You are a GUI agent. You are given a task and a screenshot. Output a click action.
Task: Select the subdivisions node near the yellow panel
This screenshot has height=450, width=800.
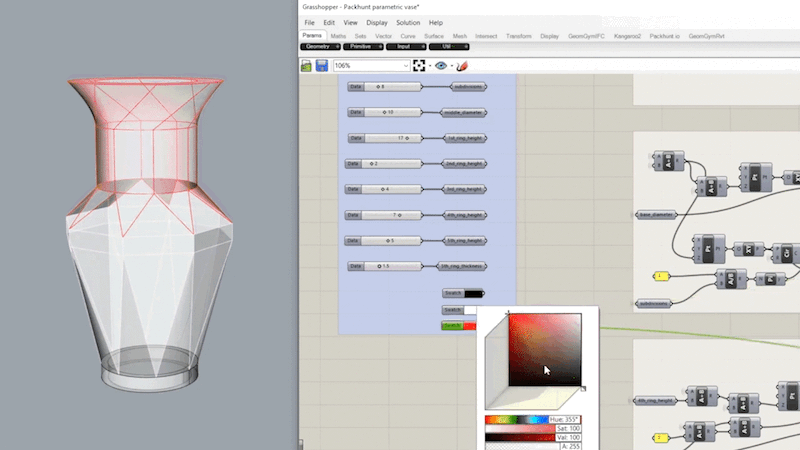click(654, 304)
